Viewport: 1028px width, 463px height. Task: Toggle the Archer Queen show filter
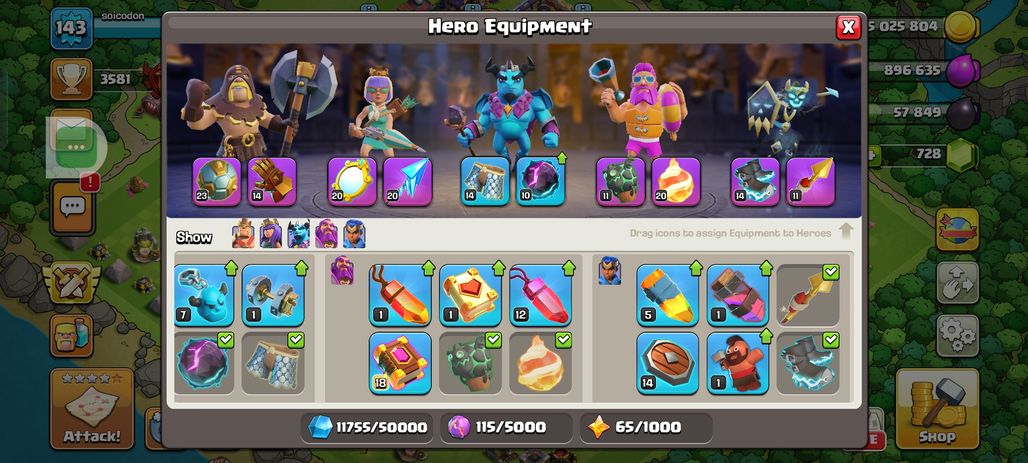coord(271,234)
